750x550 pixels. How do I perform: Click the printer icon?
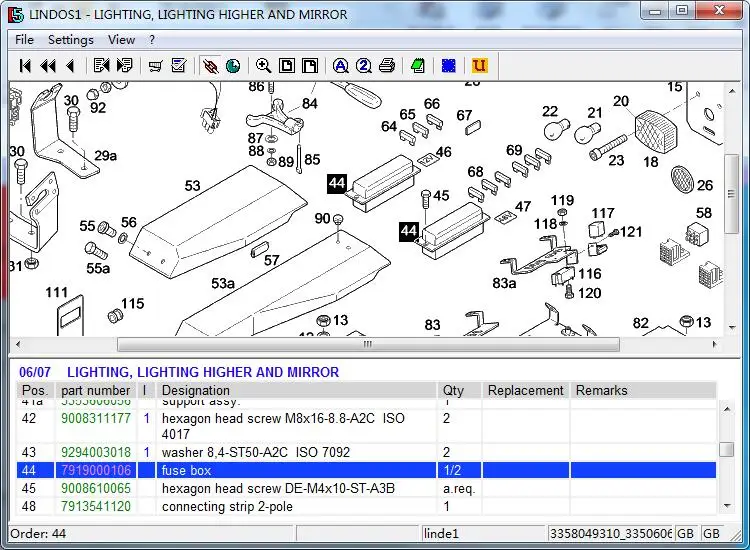pyautogui.click(x=387, y=66)
